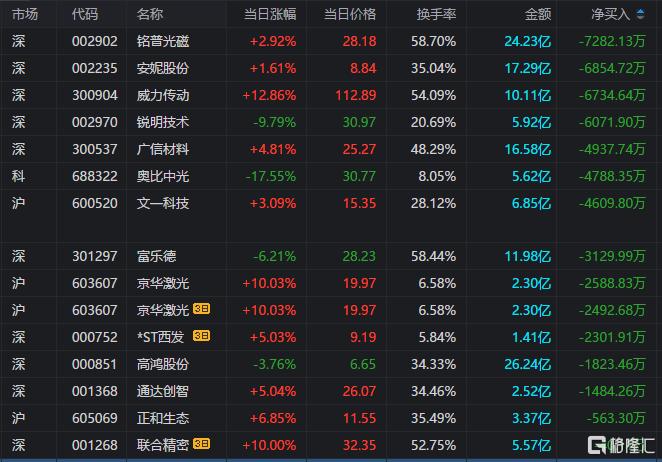
Task: Select stock code 688322 奥比中光
Action: pyautogui.click(x=95, y=176)
